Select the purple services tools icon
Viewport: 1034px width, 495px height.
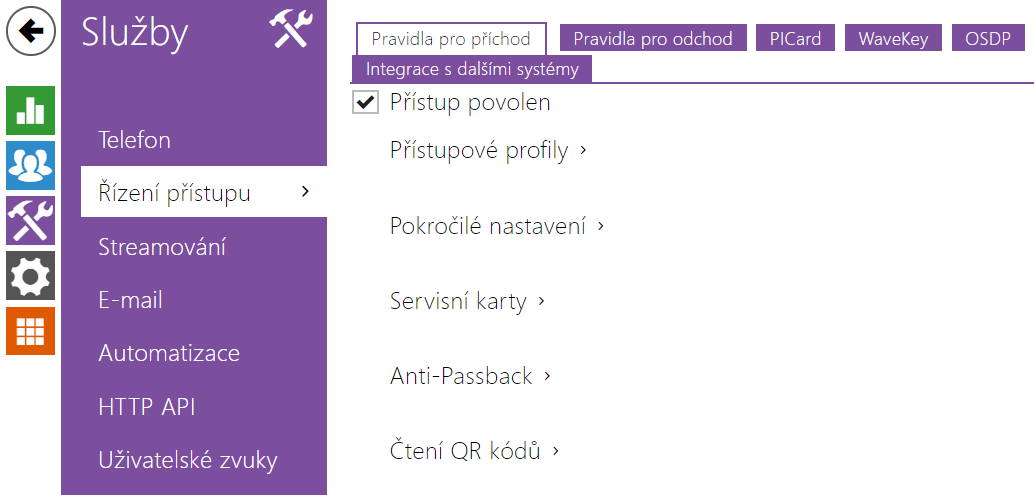[31, 220]
